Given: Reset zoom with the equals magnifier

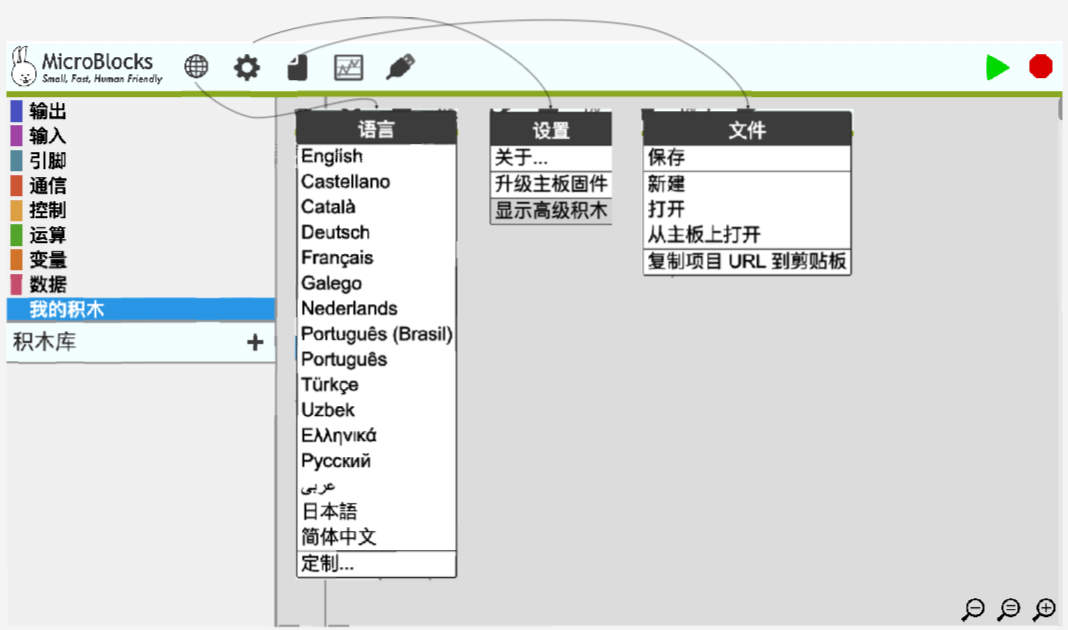Looking at the screenshot, I should 1009,609.
